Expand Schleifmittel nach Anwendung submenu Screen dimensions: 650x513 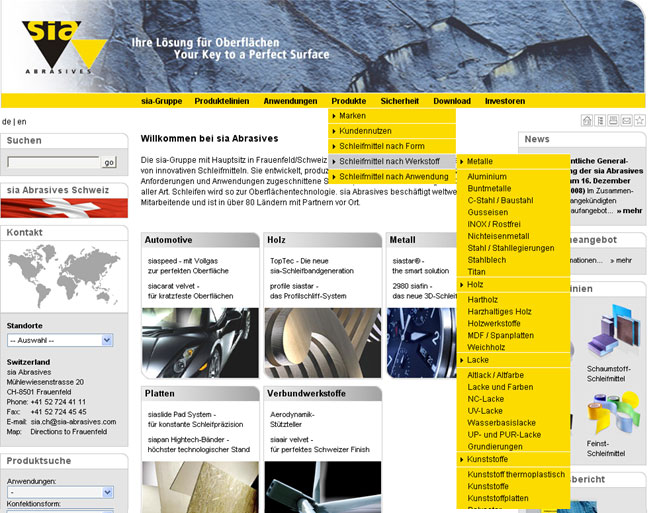(392, 177)
